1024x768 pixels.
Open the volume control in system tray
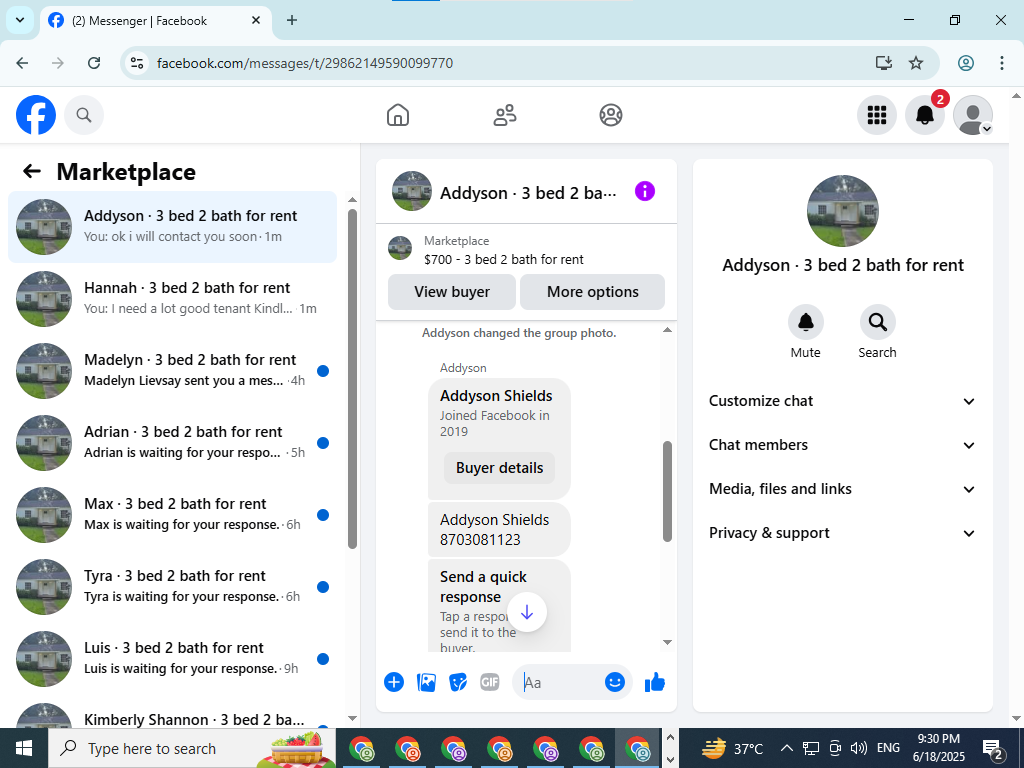[859, 748]
